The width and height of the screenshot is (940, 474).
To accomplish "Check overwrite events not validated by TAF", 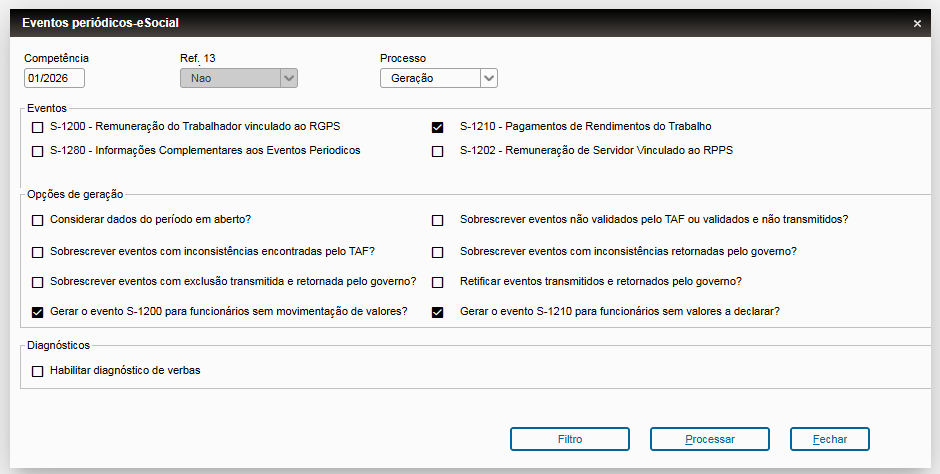I will (x=437, y=220).
